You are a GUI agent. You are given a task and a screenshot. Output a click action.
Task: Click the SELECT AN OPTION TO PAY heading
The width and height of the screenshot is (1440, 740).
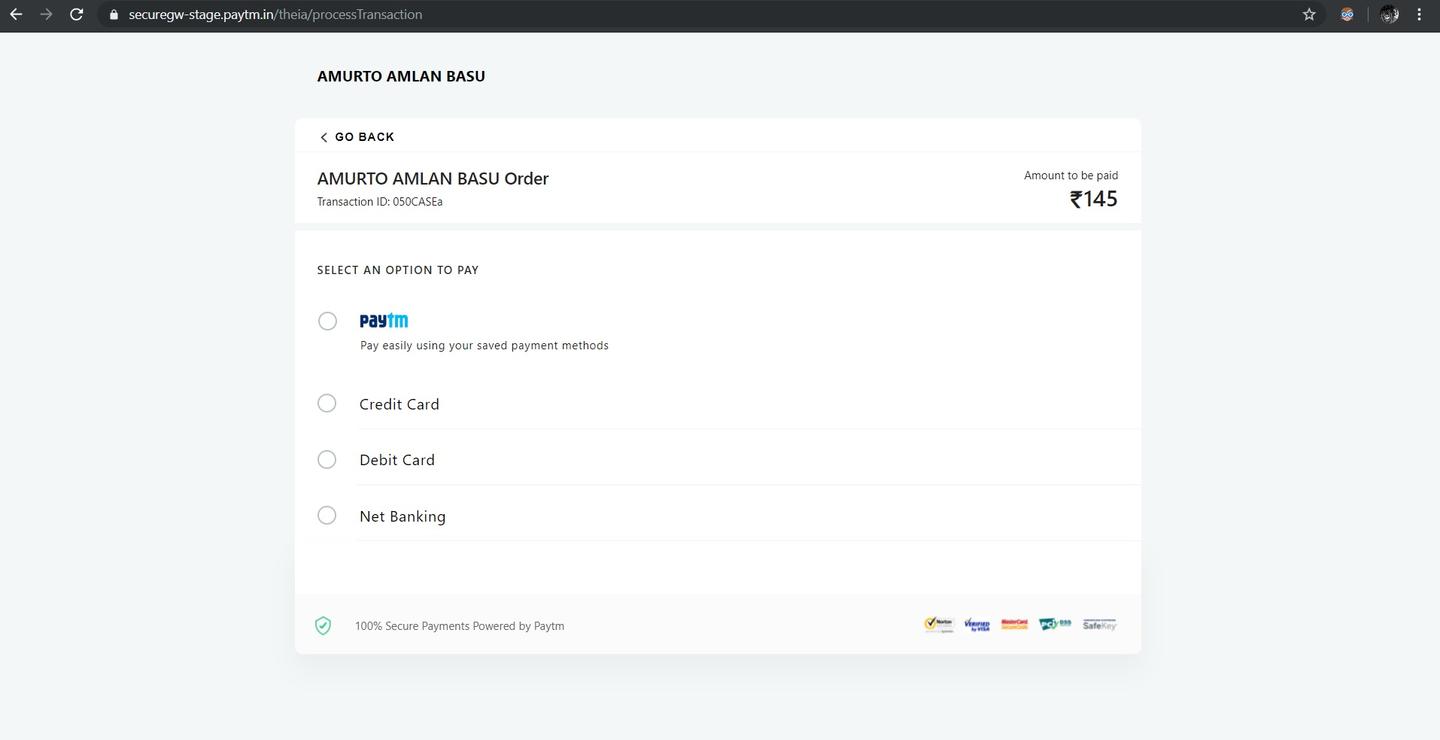click(x=398, y=270)
